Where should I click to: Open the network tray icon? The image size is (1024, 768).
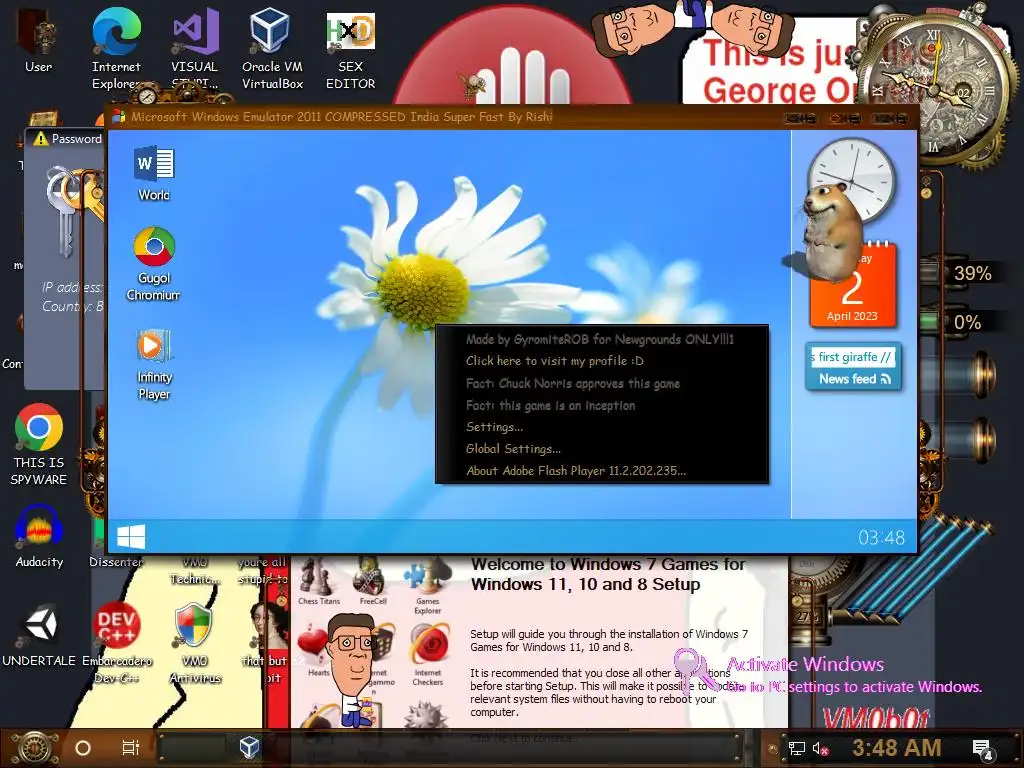(x=796, y=748)
